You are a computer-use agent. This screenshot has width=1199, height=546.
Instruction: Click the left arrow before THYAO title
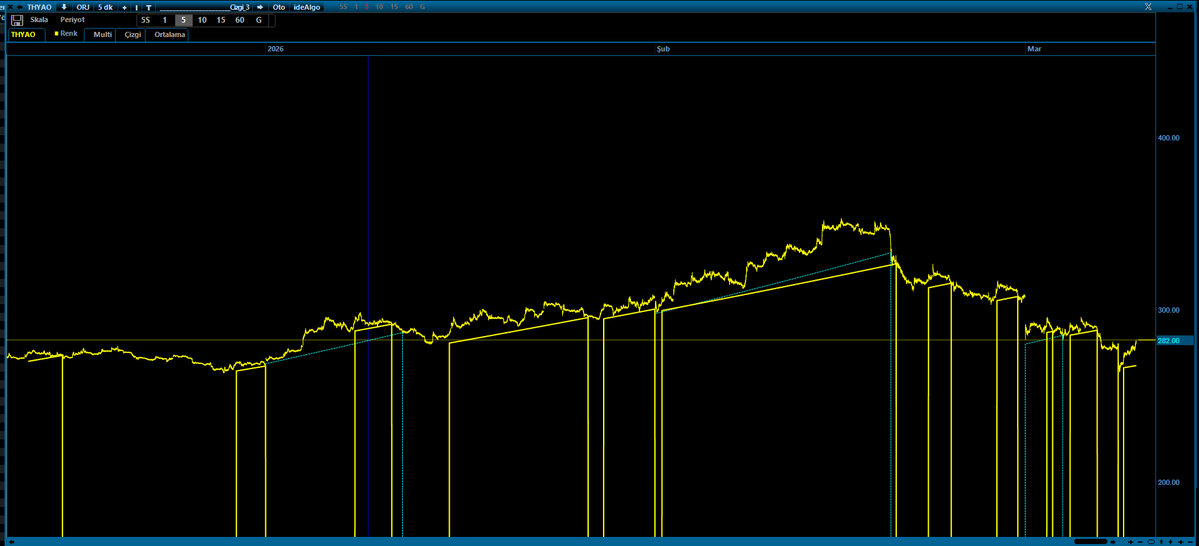20,7
